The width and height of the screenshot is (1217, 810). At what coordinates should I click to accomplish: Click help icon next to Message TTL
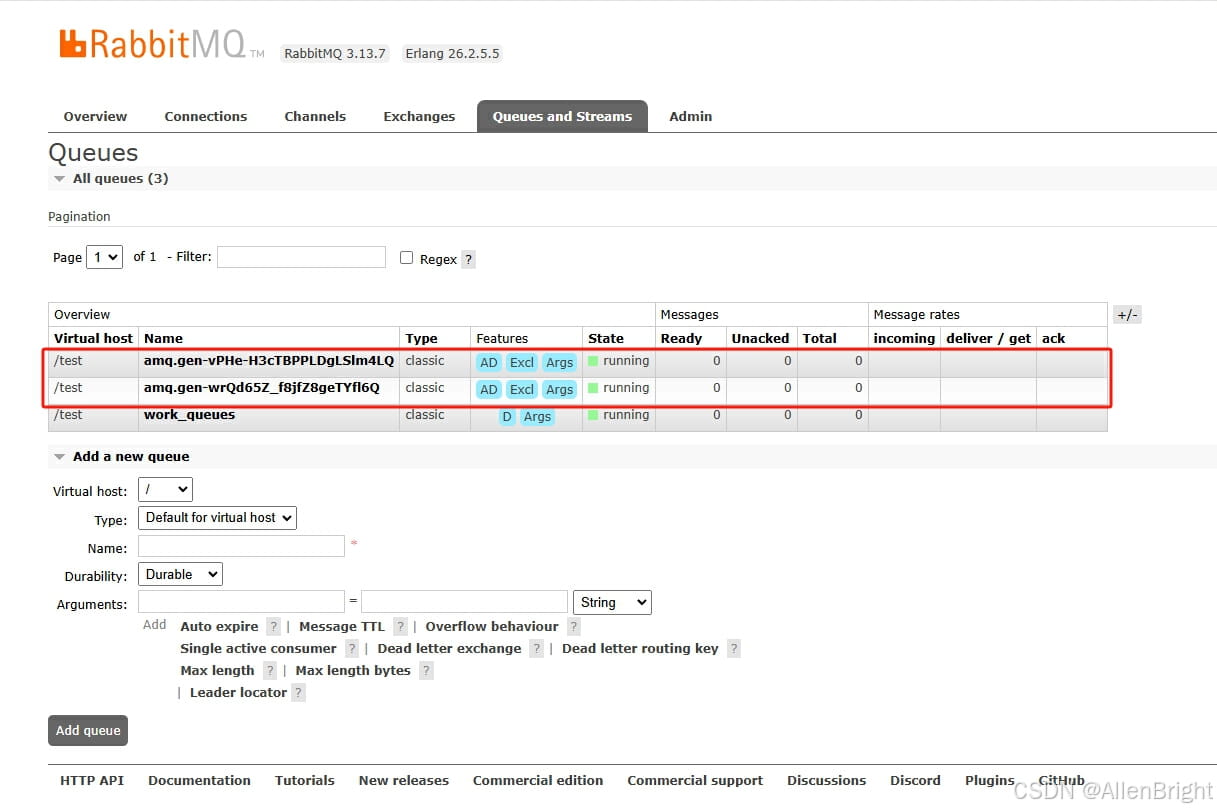point(400,627)
